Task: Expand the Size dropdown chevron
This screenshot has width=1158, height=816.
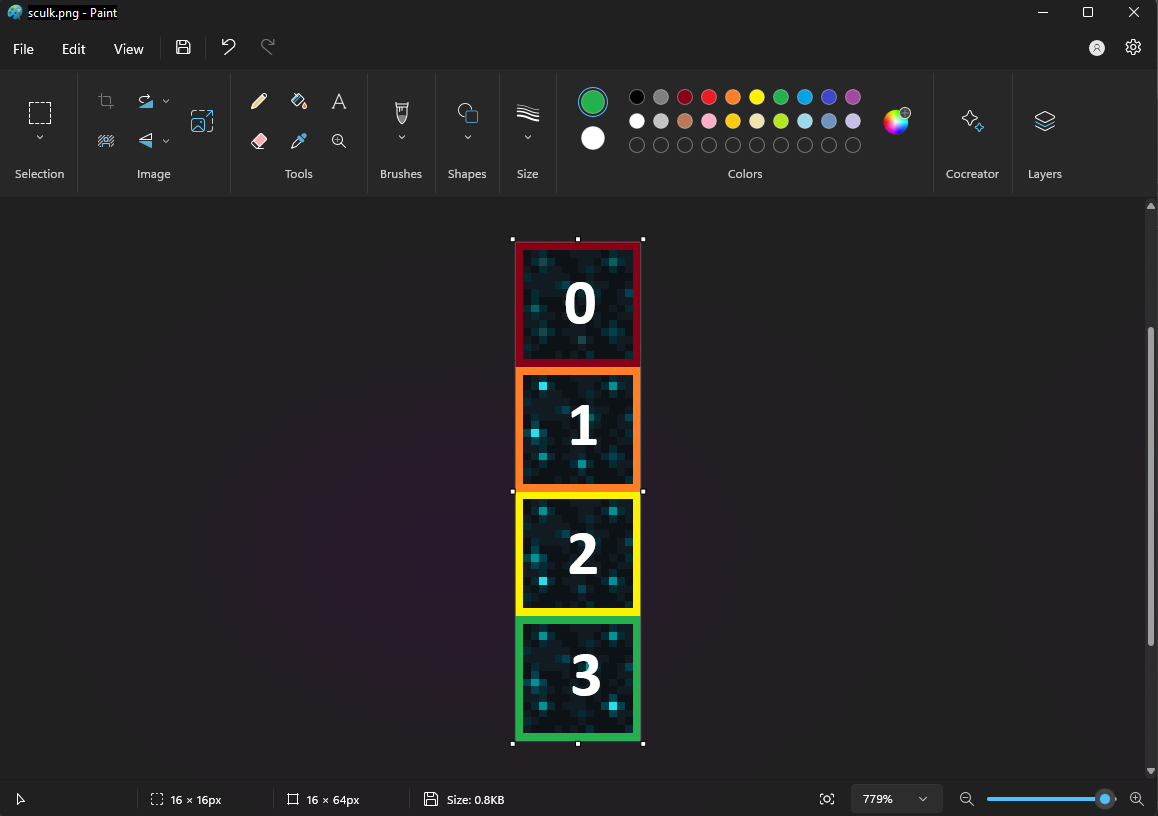Action: [527, 137]
